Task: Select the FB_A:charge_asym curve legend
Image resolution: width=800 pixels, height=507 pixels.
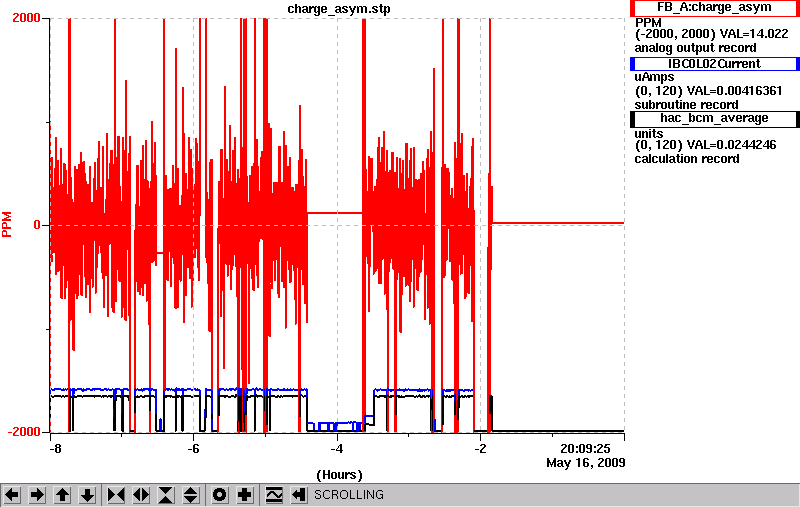Action: coord(714,8)
